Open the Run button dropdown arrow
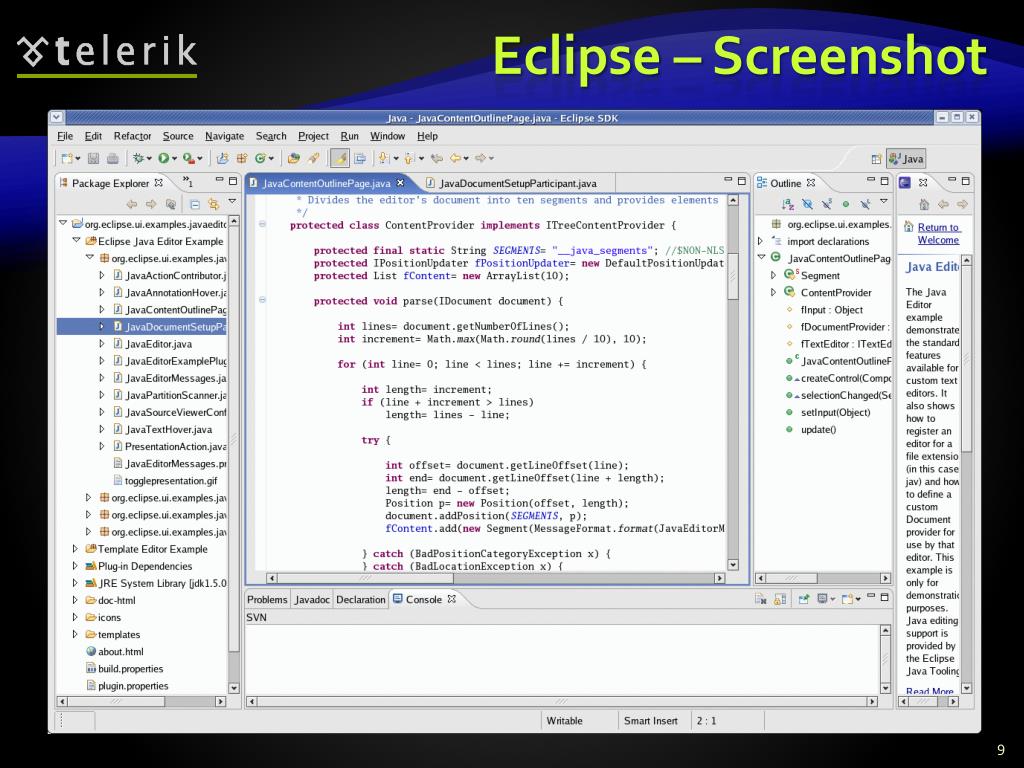The image size is (1024, 768). (174, 159)
